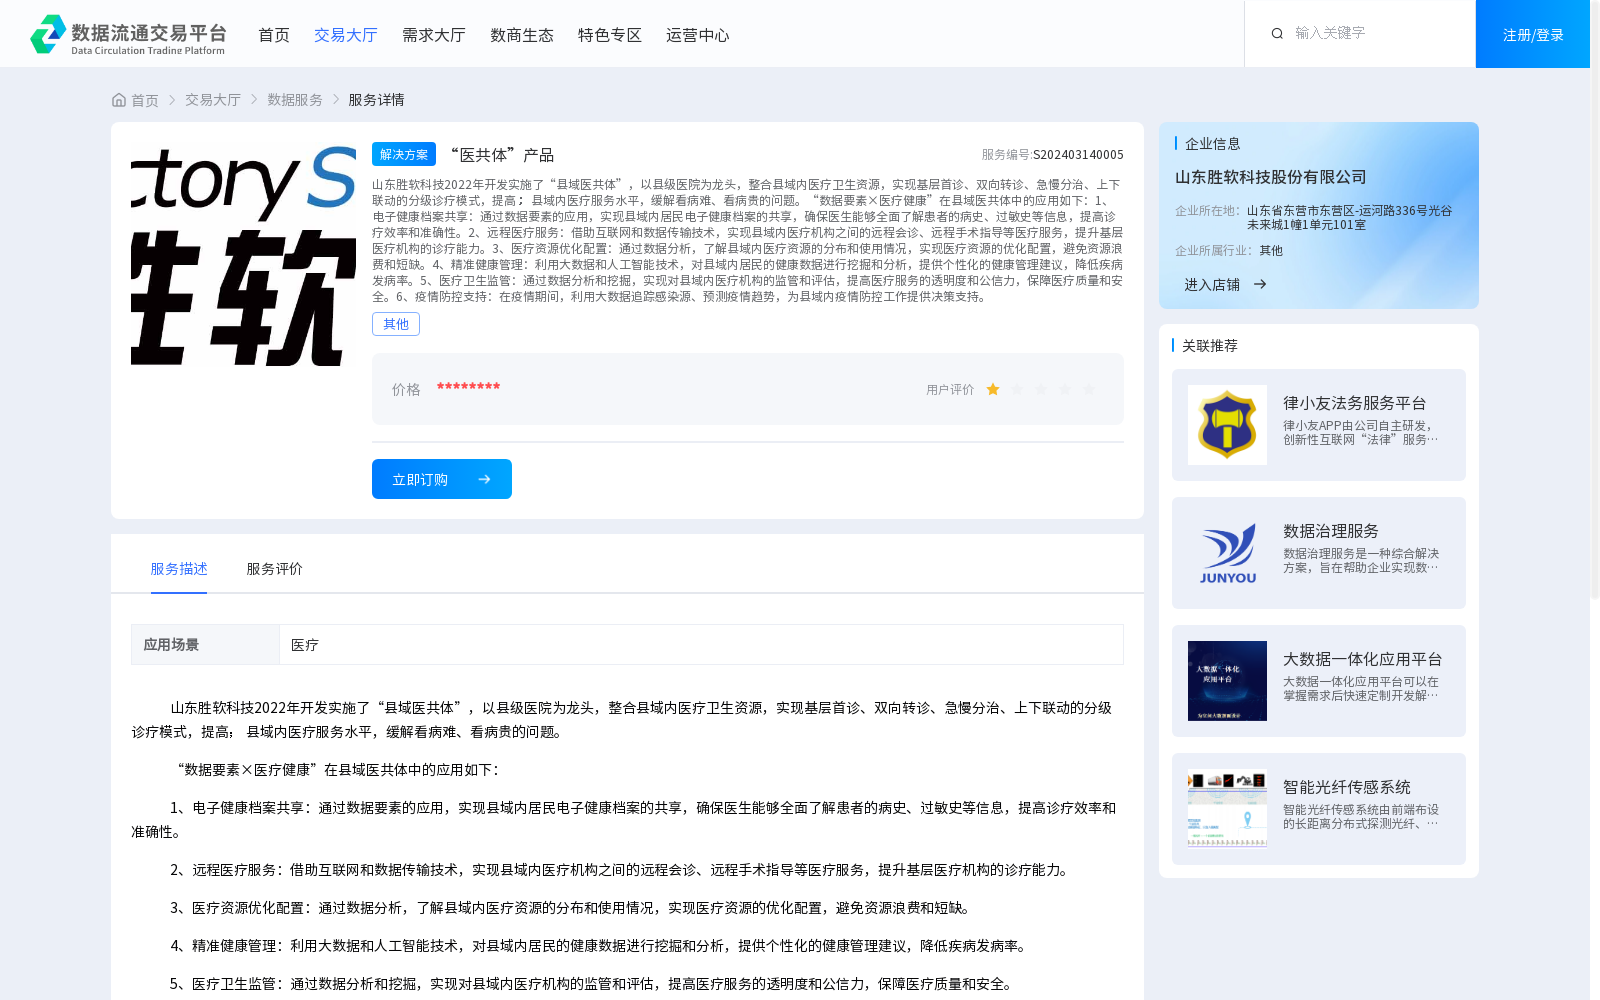The width and height of the screenshot is (1600, 1000).
Task: Click the 立即订购 button
Action: [442, 479]
